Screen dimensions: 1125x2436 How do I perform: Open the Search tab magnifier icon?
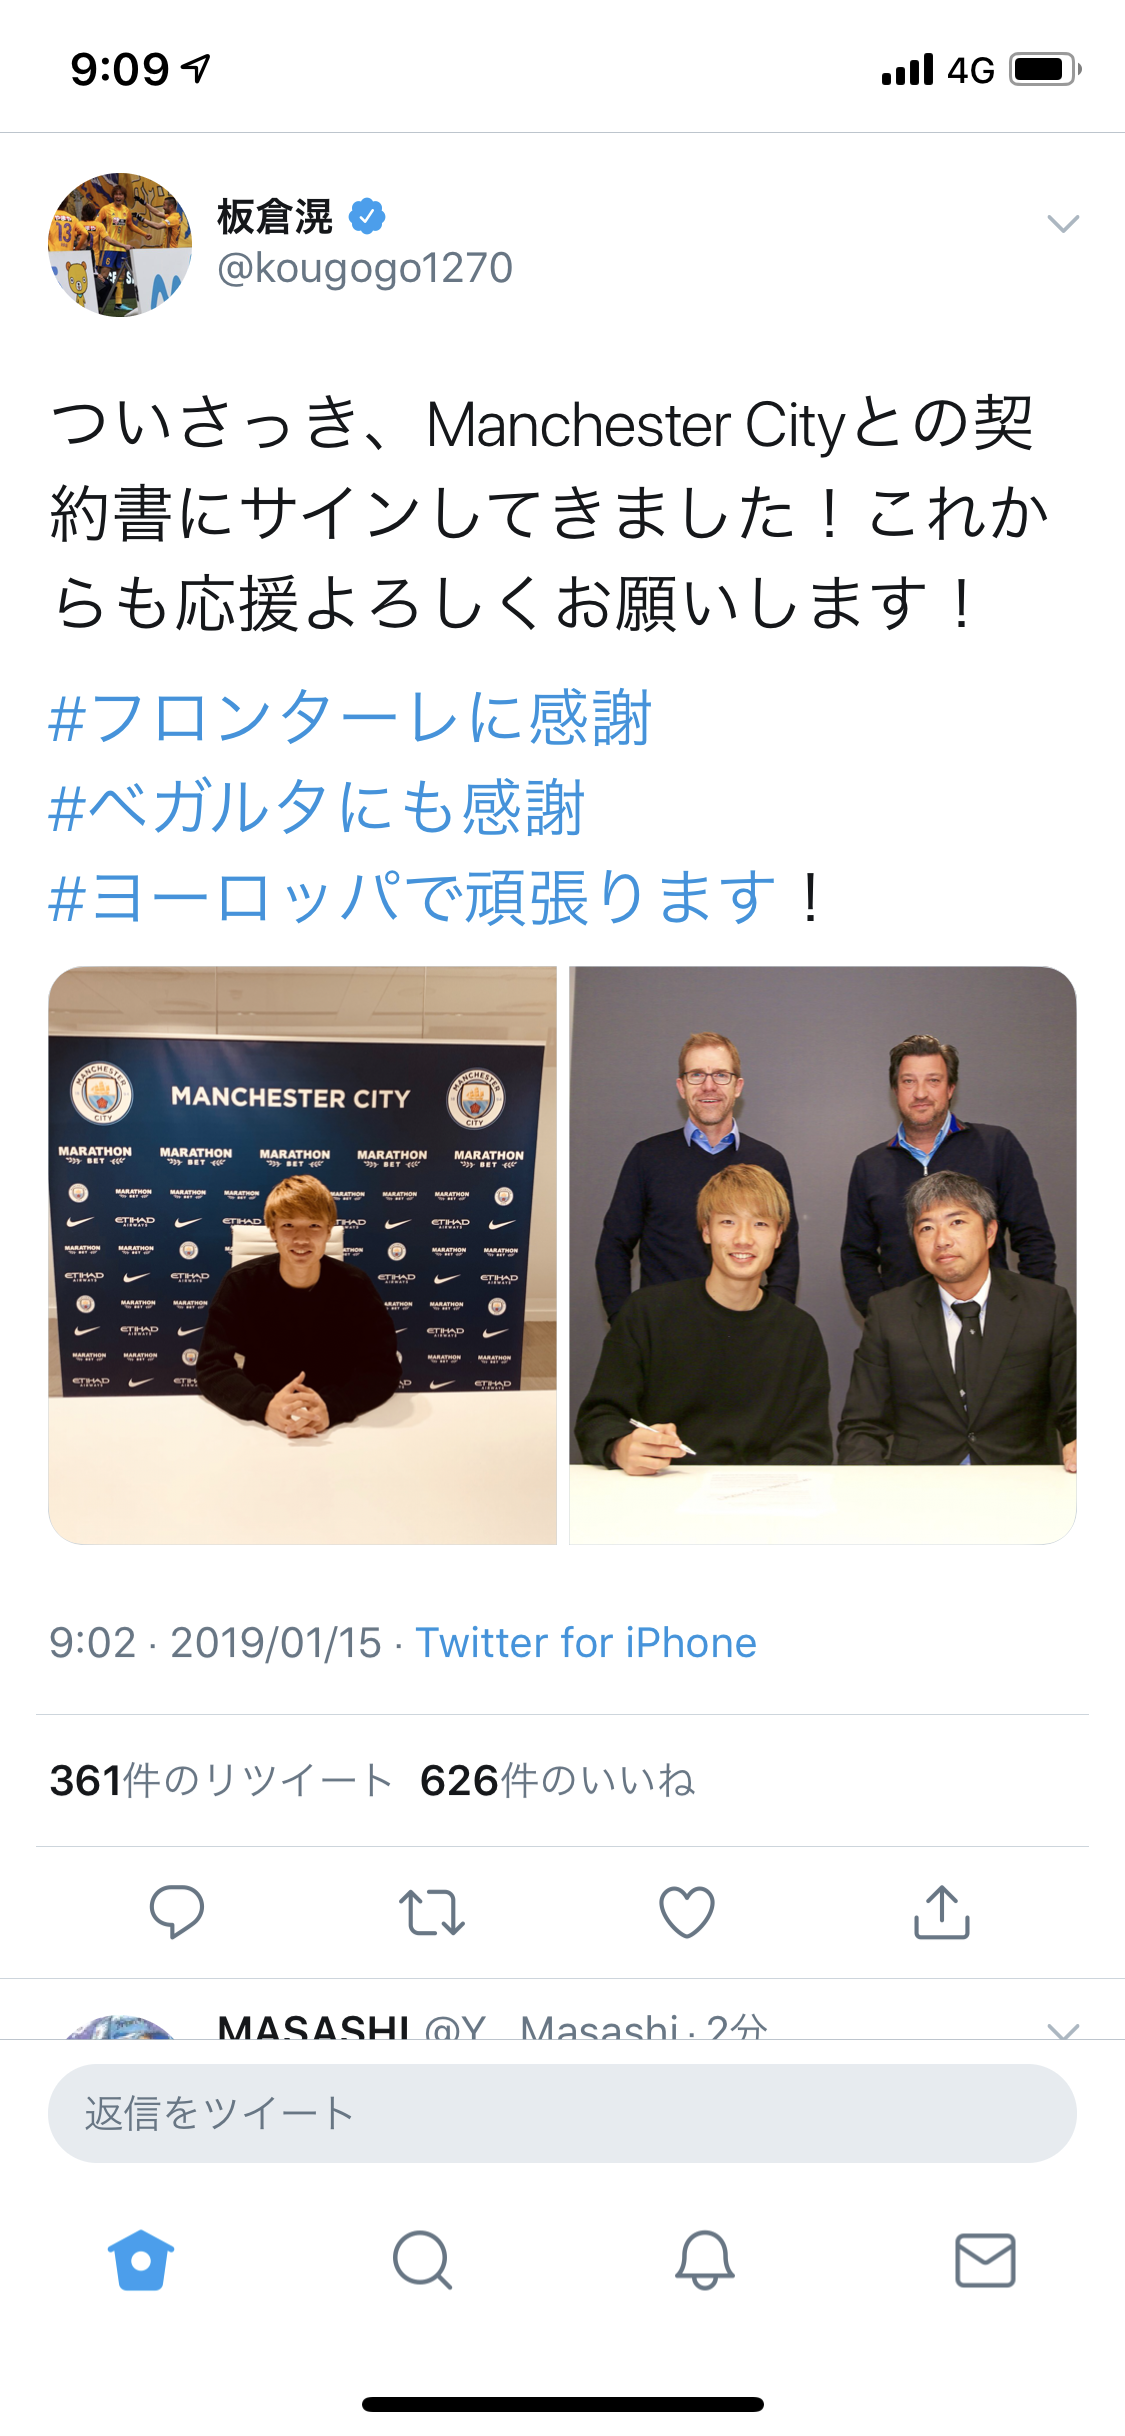click(423, 2260)
